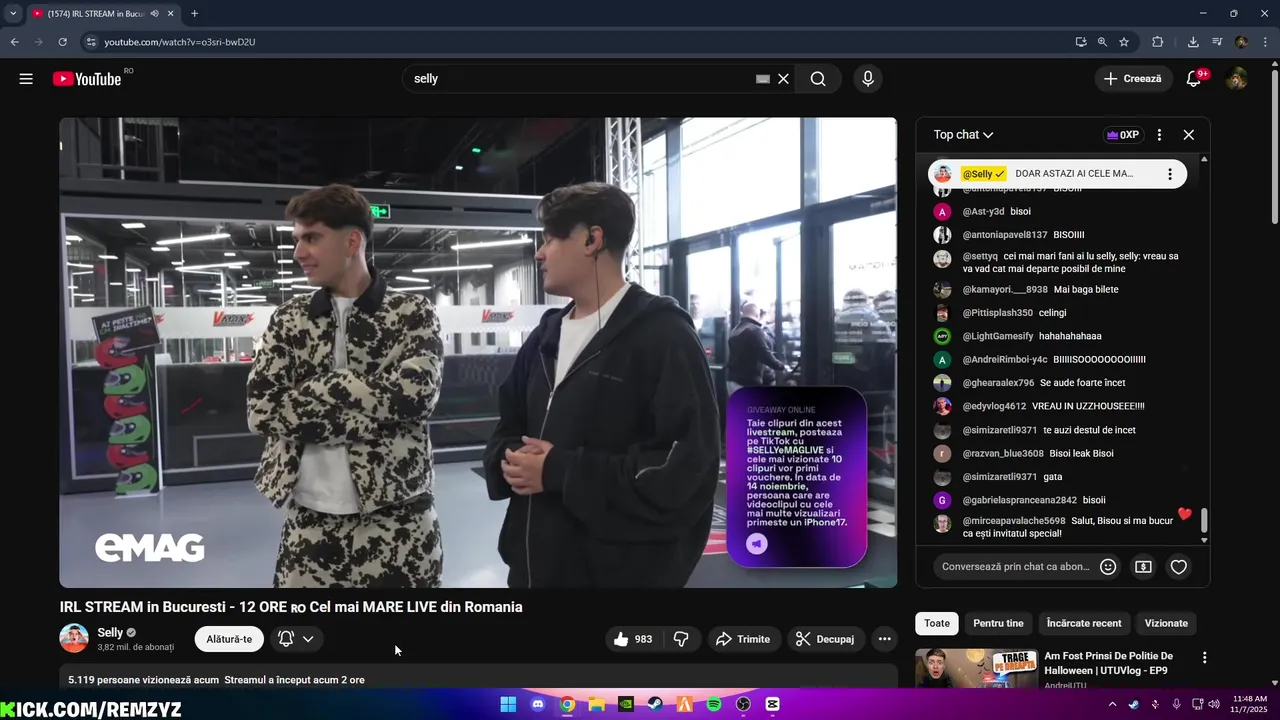Viewport: 1280px width, 720px height.
Task: Select the Pentru tine filter chip
Action: pos(1000,623)
